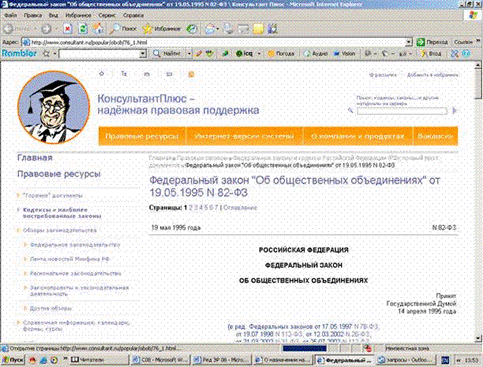Screen dimensions: 483x367
Task: Click the site search input field
Action: (402, 111)
